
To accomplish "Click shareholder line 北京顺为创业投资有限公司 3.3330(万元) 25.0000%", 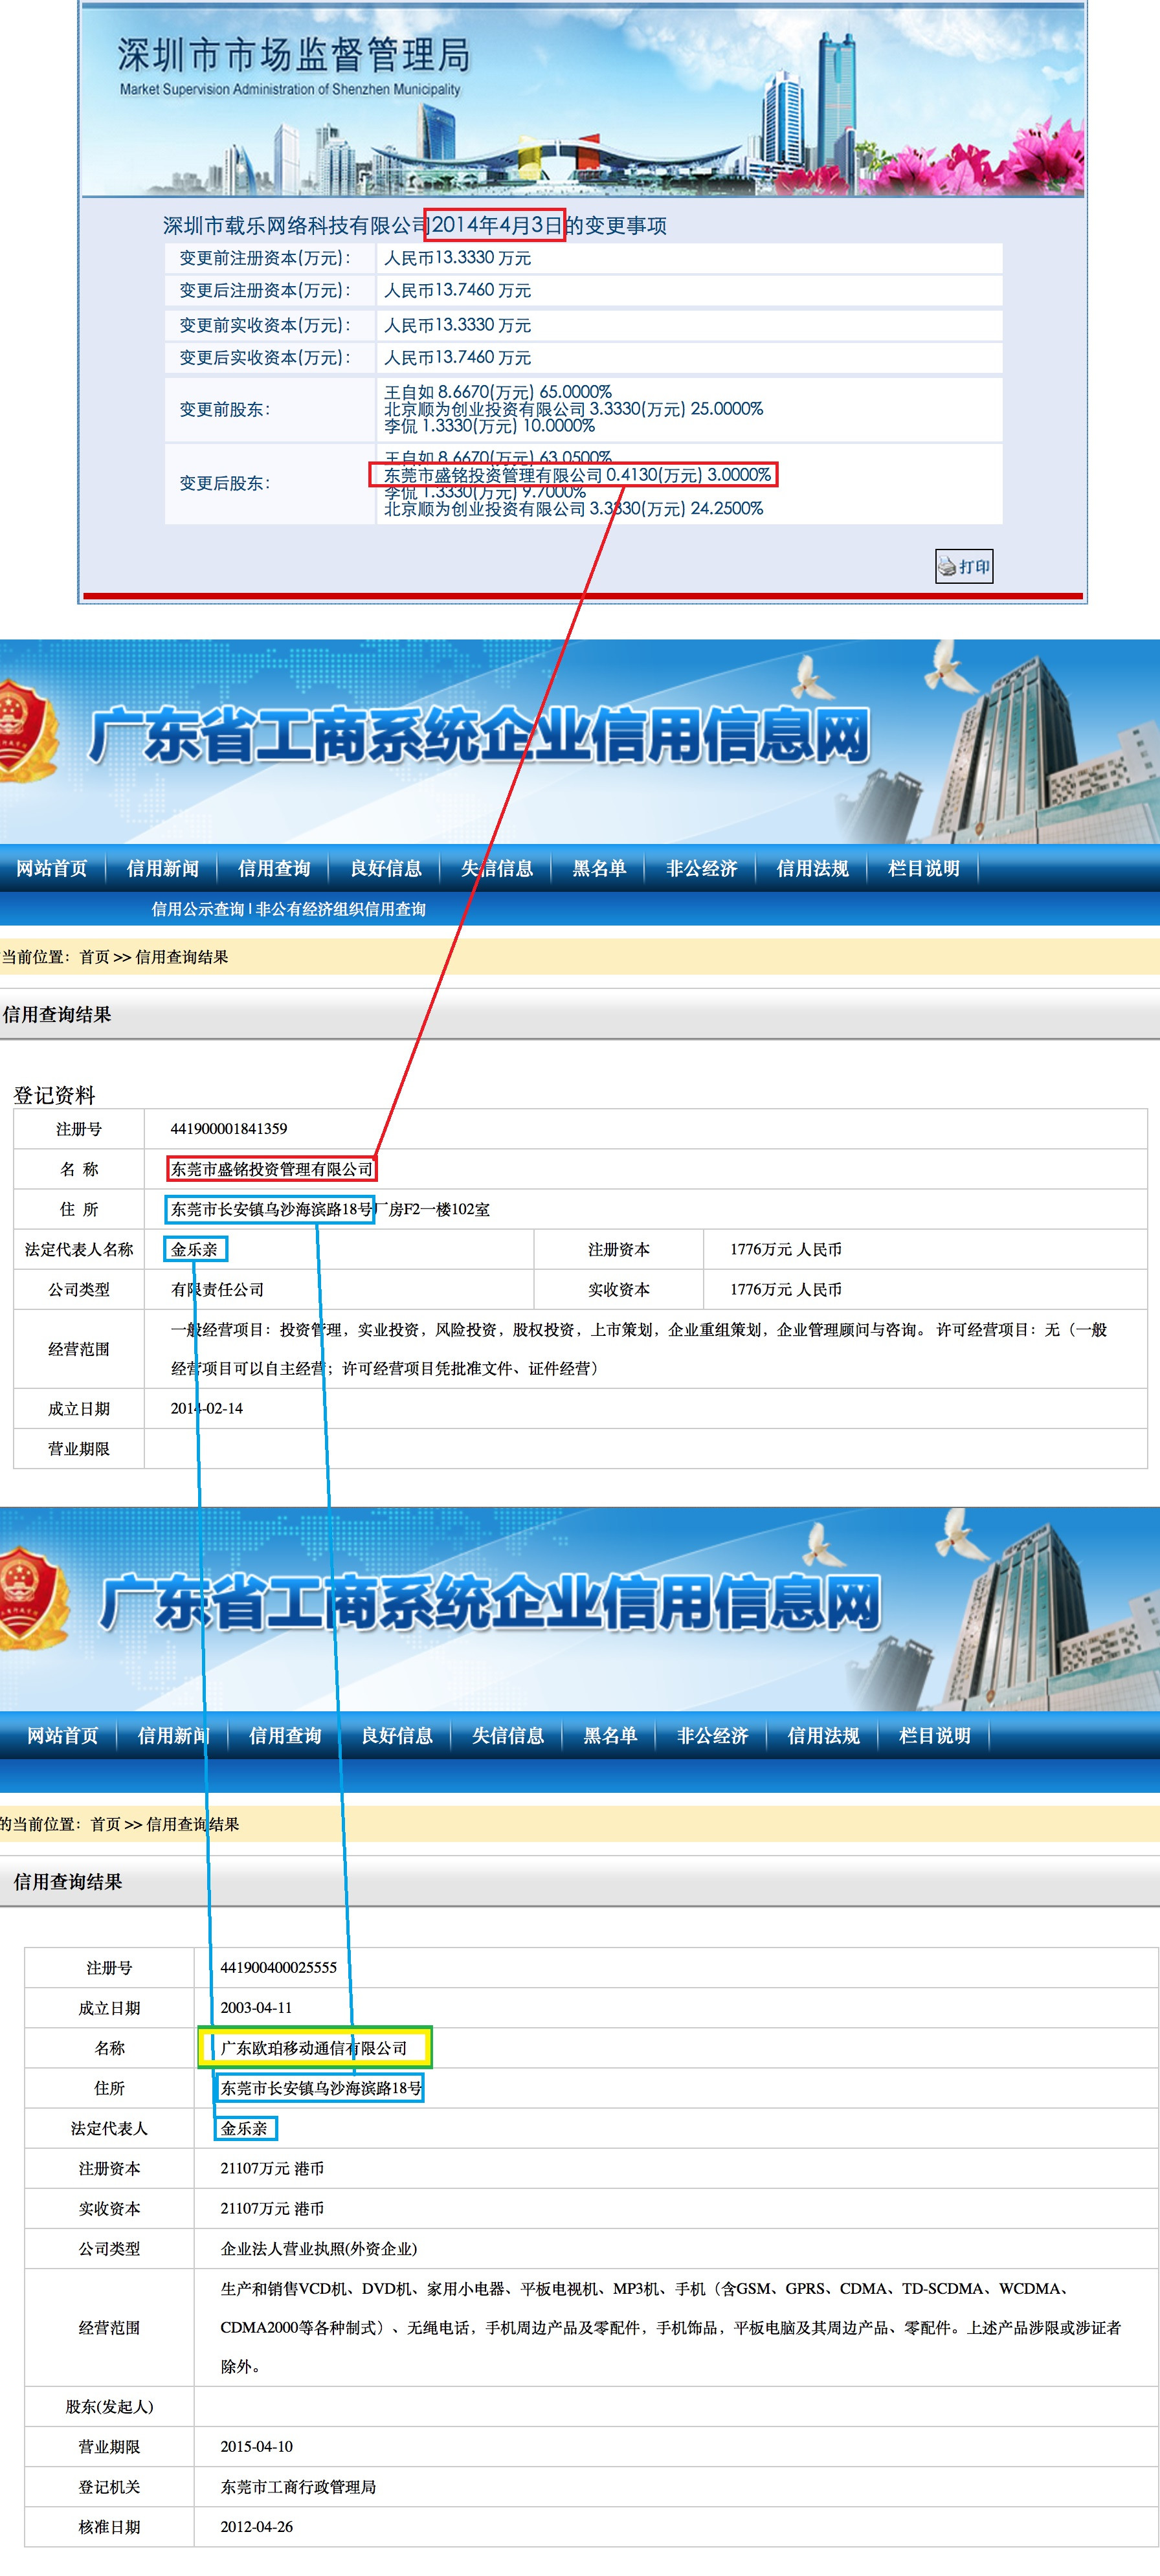I will [574, 408].
